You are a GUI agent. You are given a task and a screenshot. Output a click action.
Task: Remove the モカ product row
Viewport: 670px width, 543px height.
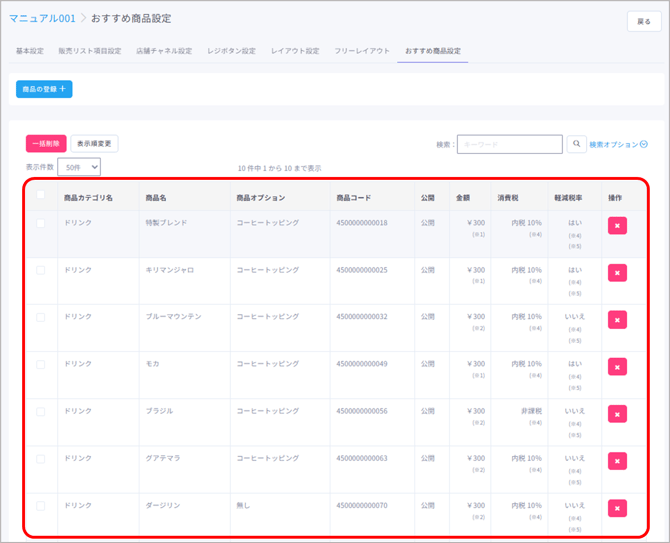coord(617,367)
